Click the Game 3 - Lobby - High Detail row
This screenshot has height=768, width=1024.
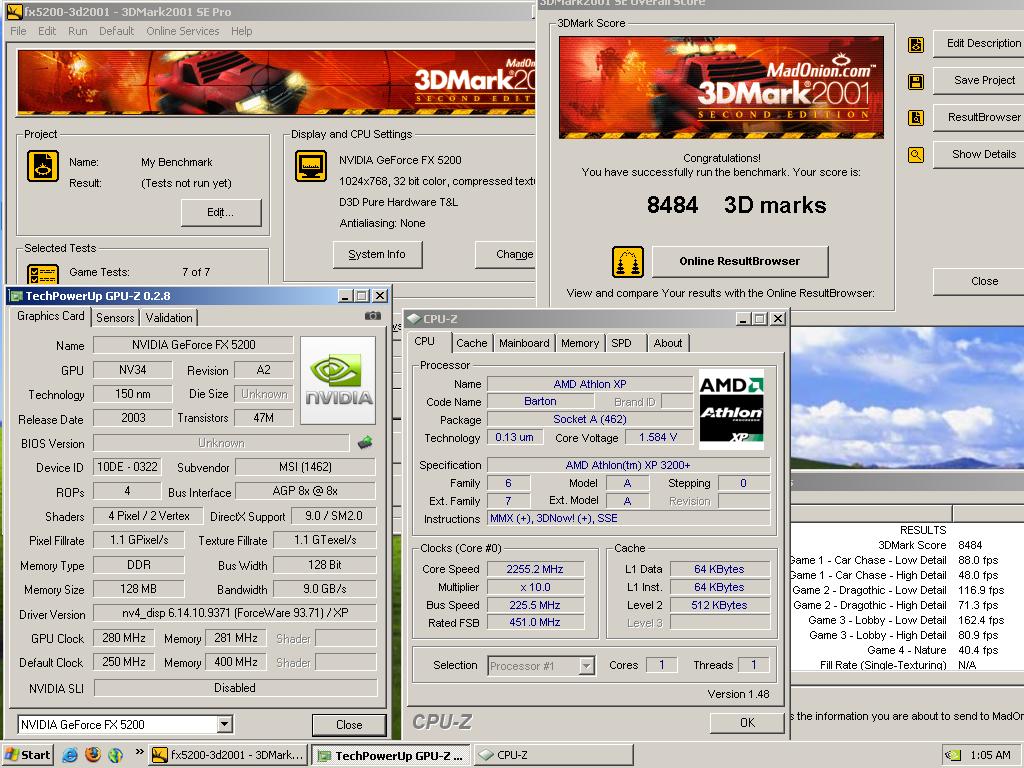click(x=908, y=635)
